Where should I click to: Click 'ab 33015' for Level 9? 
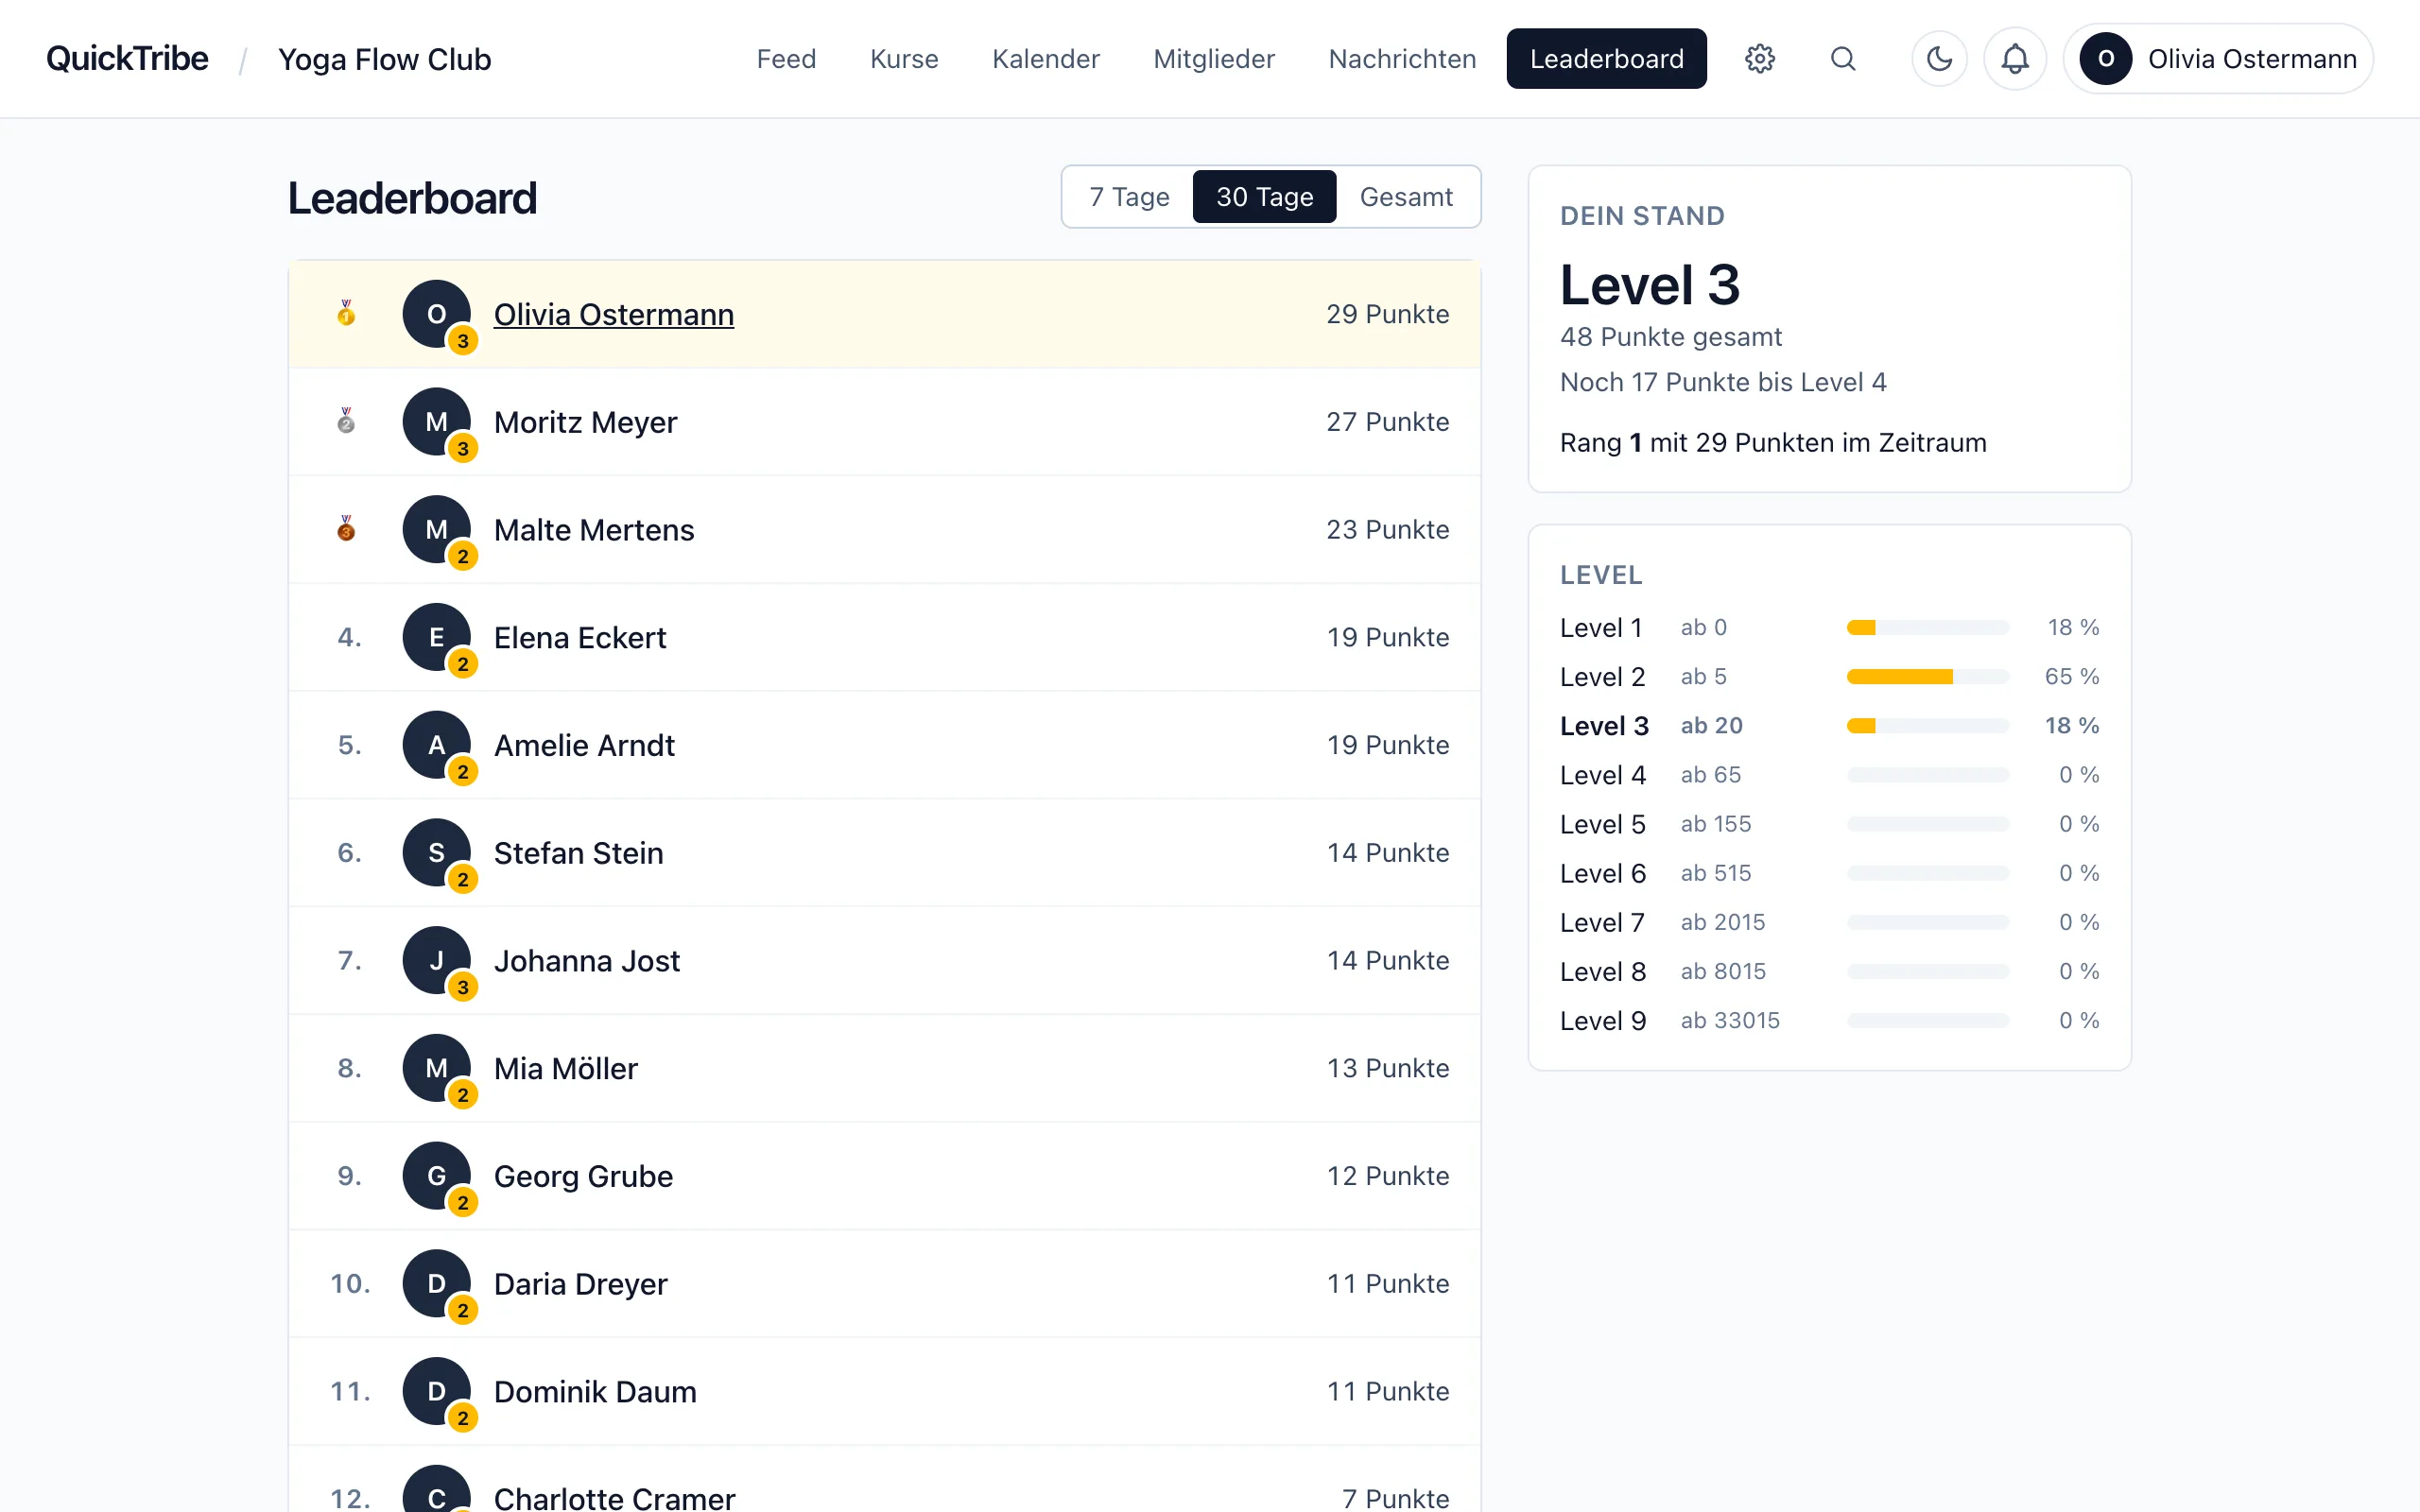point(1730,1020)
